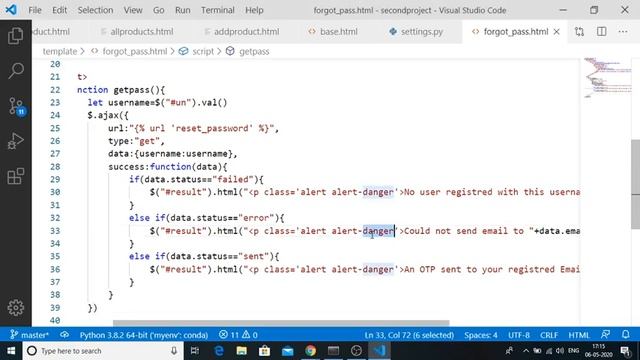640x360 pixels.
Task: Click the minimap code preview
Action: (607, 78)
